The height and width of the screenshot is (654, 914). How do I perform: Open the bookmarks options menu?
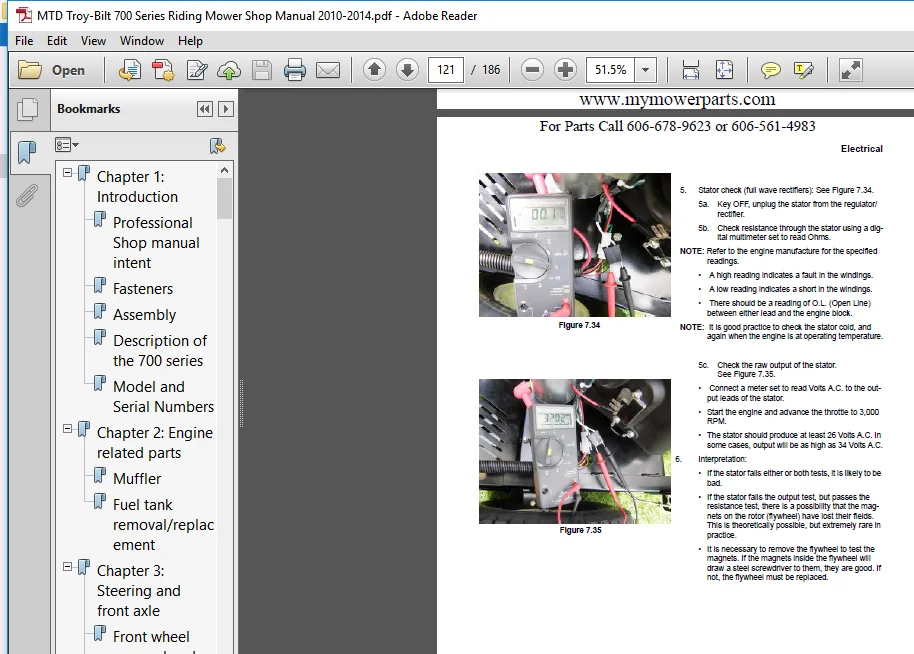coord(66,145)
